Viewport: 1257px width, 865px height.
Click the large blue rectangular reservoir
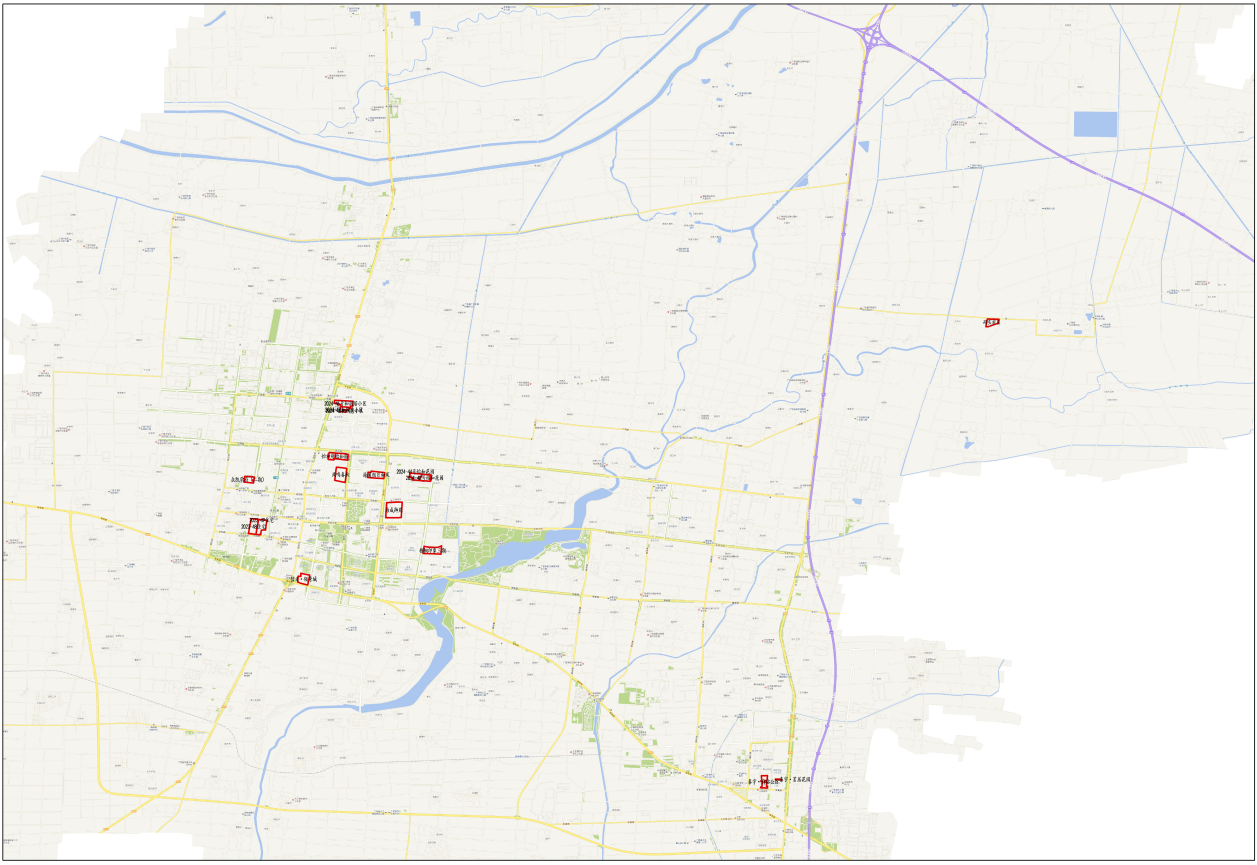(1095, 124)
